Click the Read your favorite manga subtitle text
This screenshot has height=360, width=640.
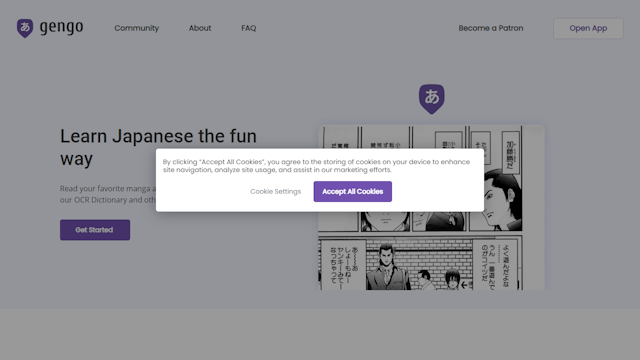108,194
